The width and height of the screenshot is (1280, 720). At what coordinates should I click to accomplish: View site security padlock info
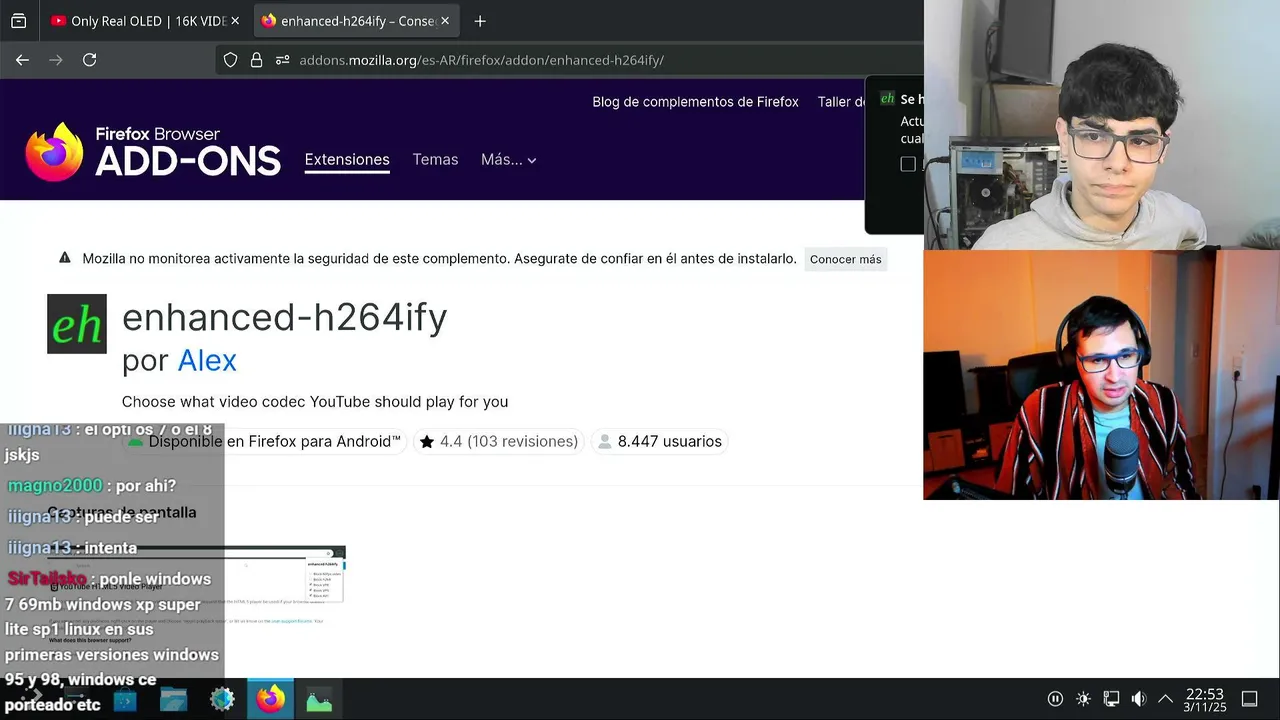256,60
